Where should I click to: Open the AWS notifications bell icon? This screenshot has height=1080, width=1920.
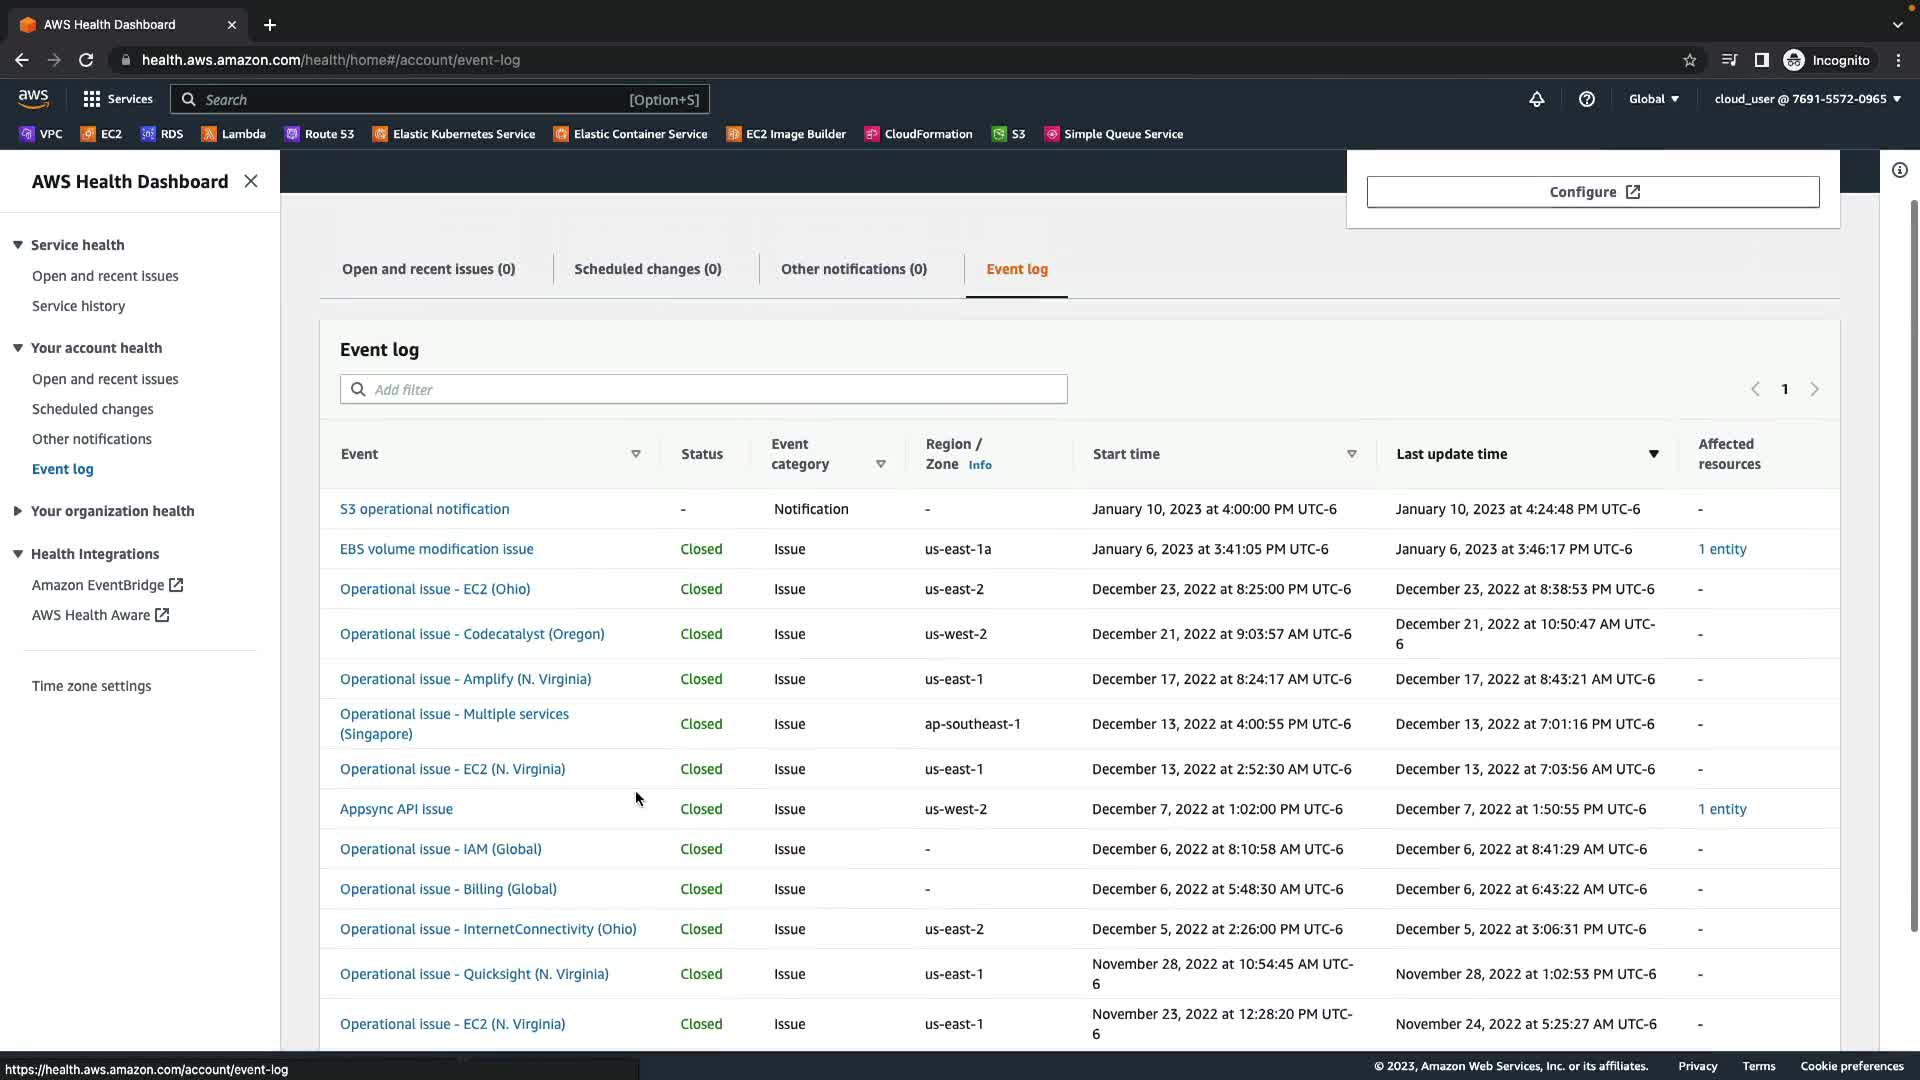tap(1536, 99)
